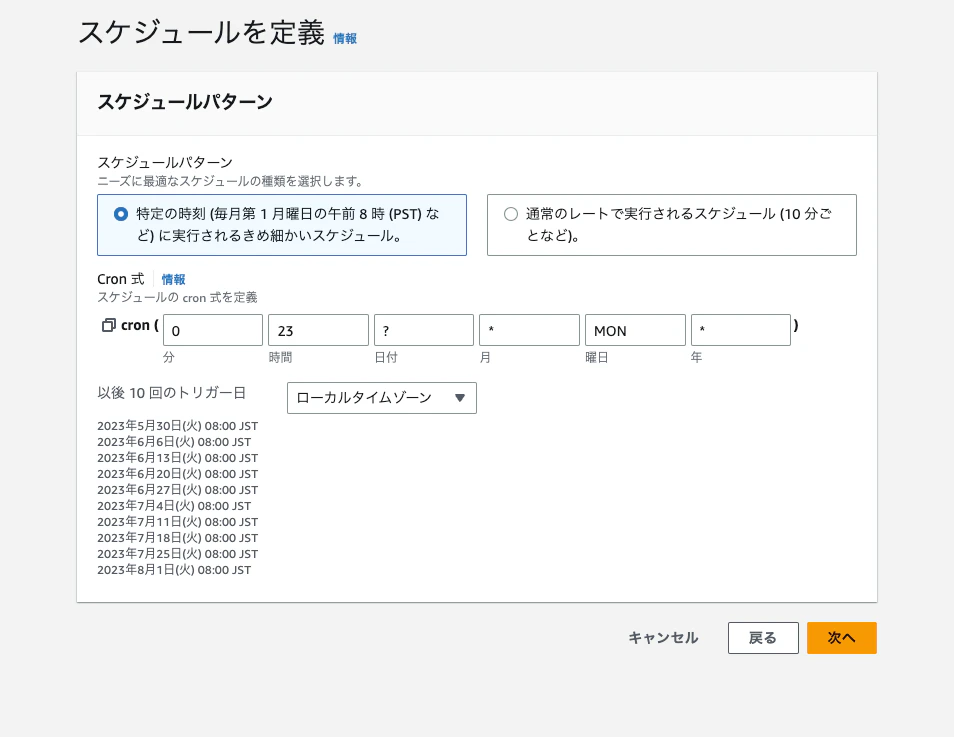The height and width of the screenshot is (737, 954).
Task: Click the 戻る button
Action: (x=763, y=638)
